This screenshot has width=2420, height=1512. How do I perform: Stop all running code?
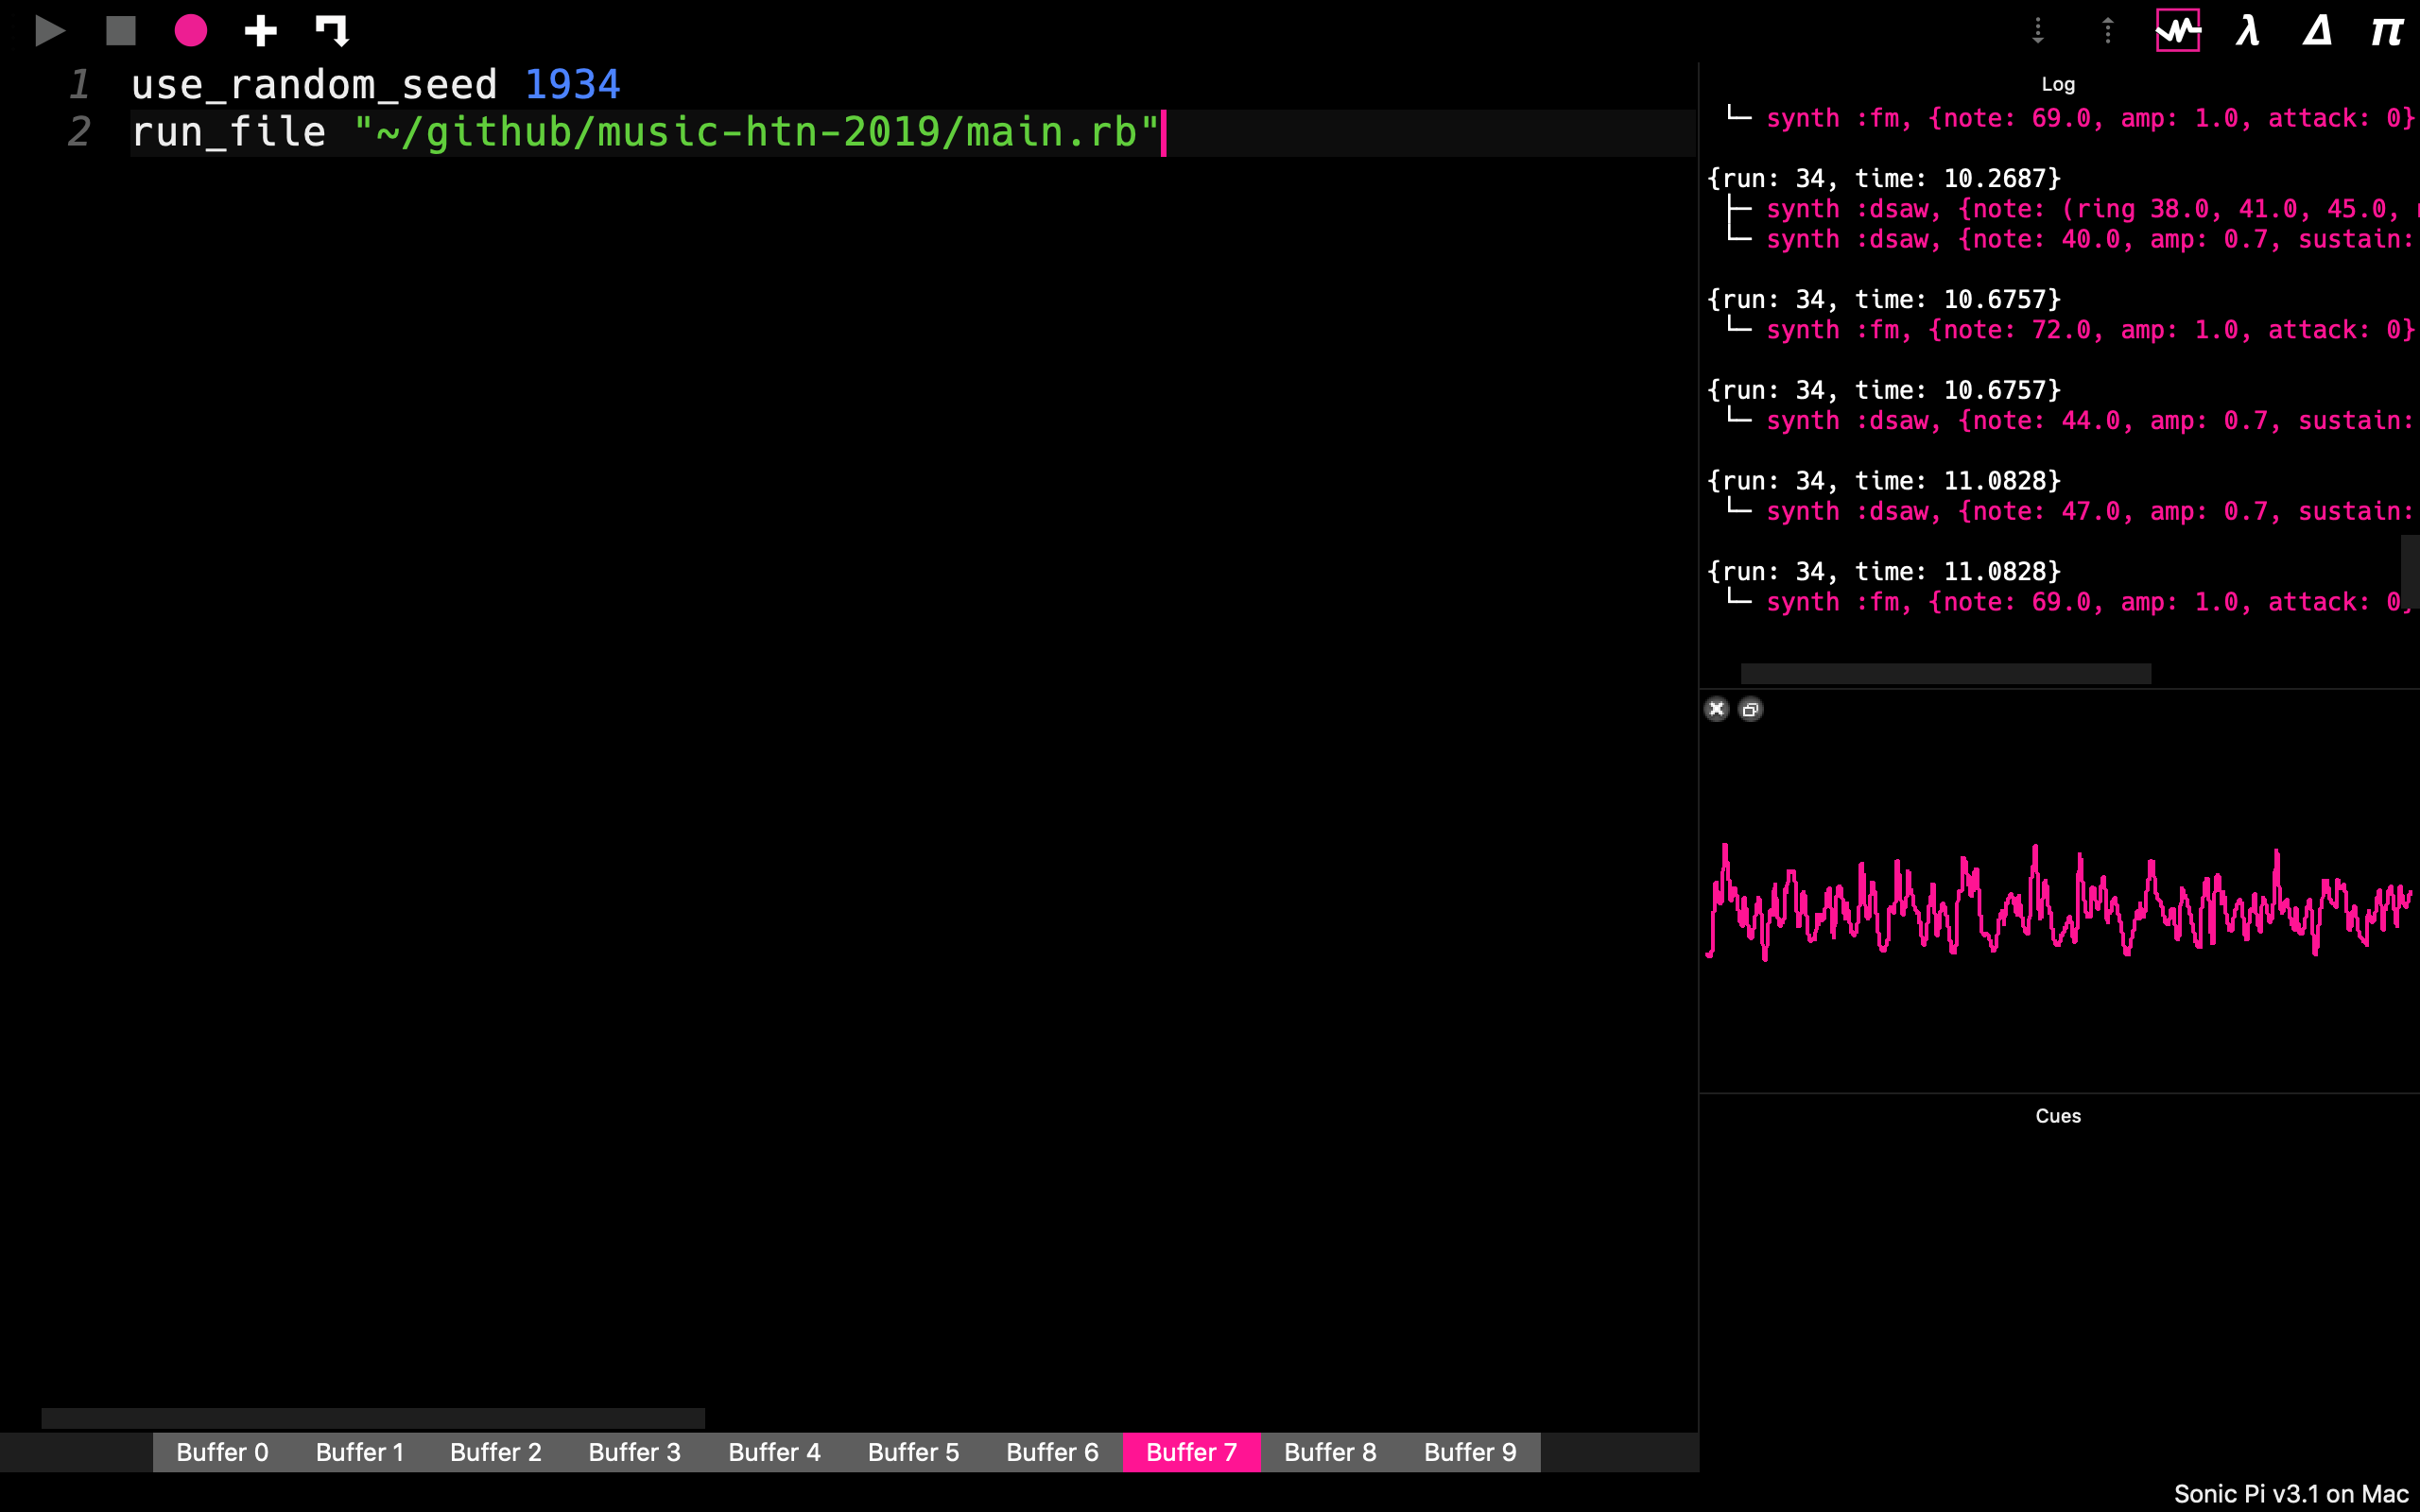tap(121, 30)
